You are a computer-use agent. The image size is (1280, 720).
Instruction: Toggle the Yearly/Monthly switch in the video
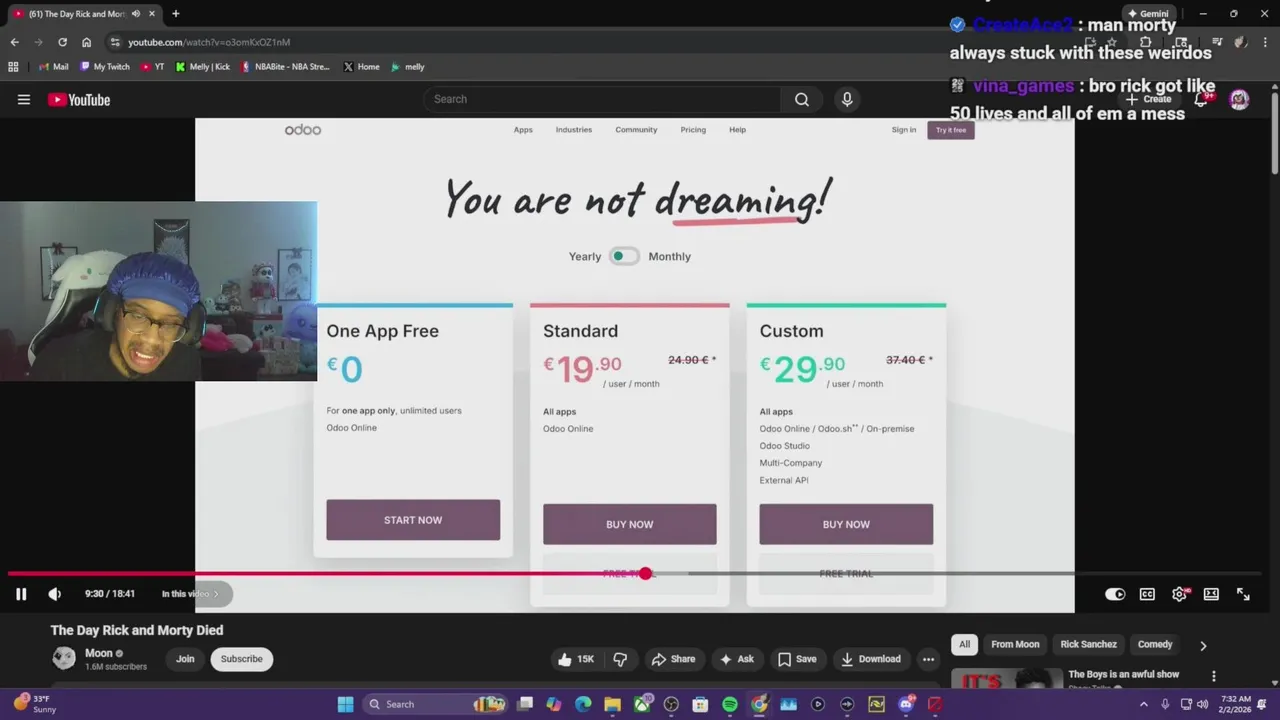tap(624, 256)
